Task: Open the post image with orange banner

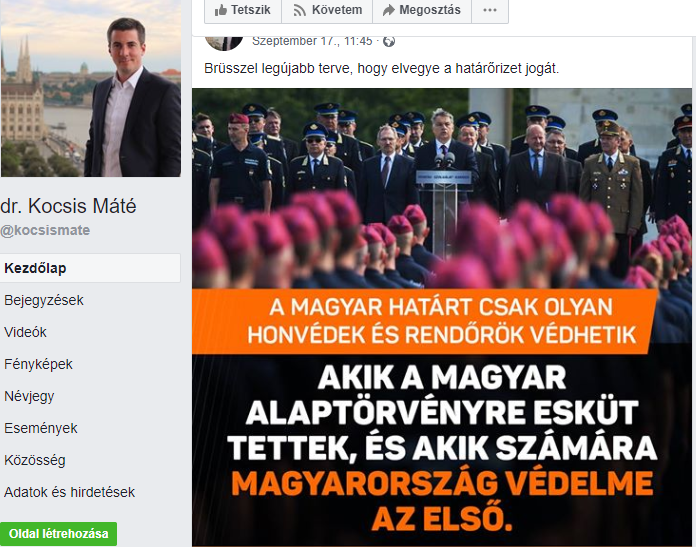Action: click(442, 317)
